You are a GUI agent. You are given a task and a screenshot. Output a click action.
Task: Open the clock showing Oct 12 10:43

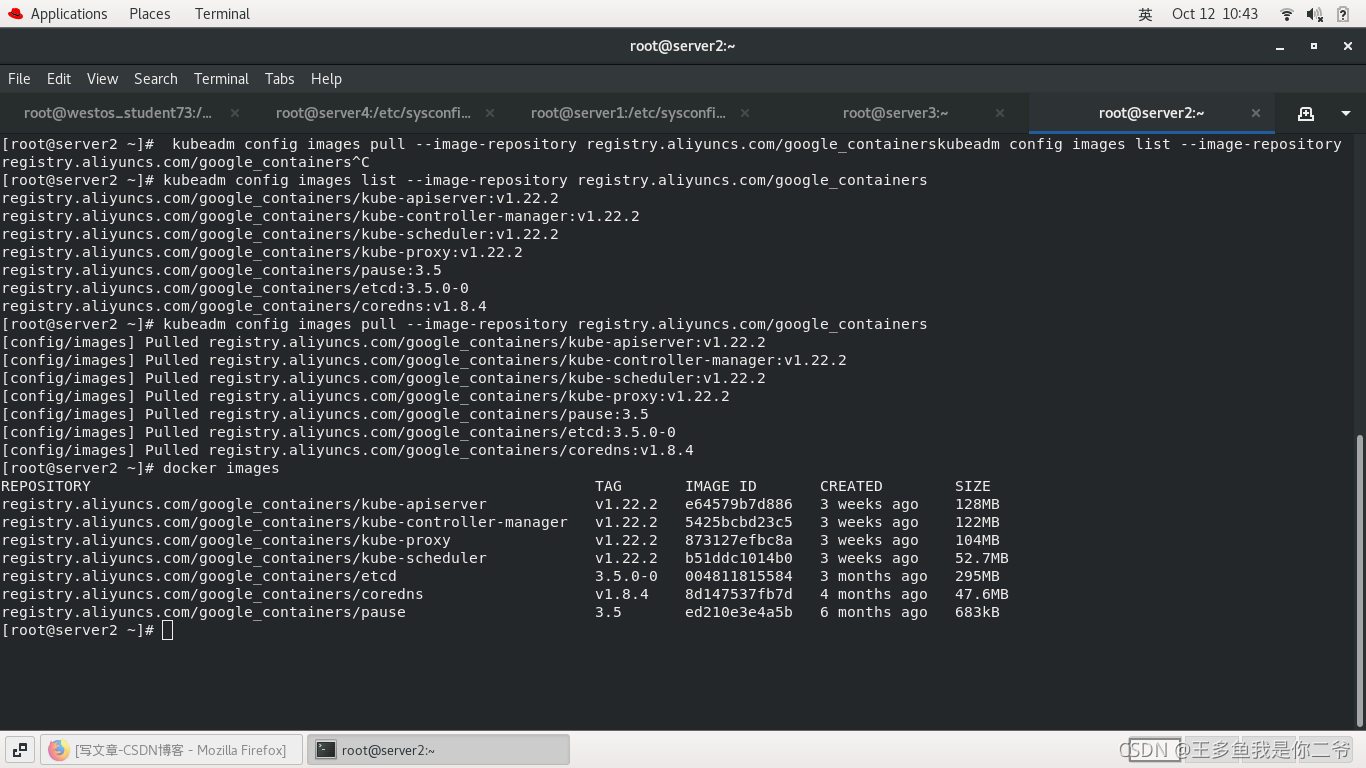[1215, 14]
